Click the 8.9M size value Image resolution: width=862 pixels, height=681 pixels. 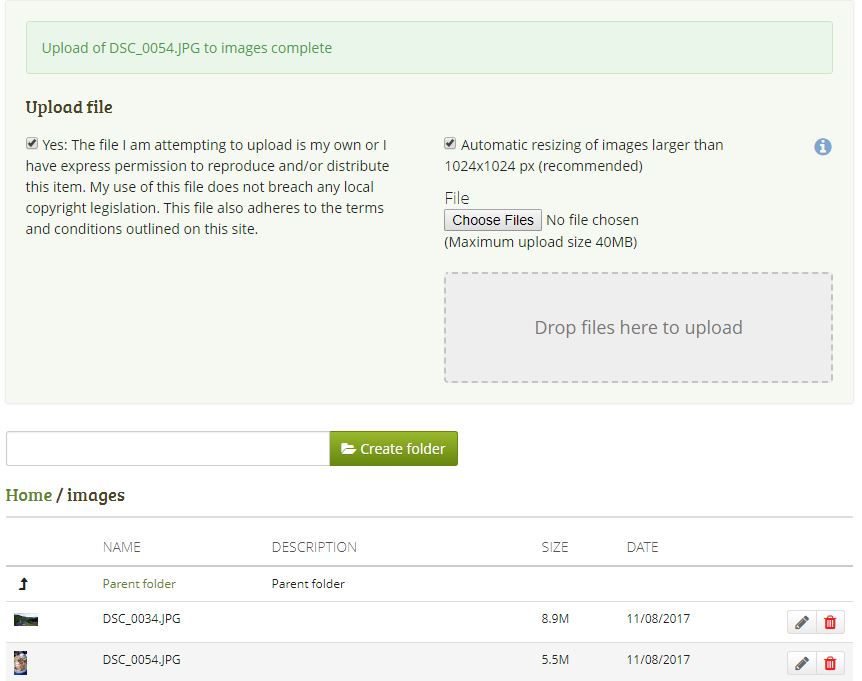click(x=555, y=619)
